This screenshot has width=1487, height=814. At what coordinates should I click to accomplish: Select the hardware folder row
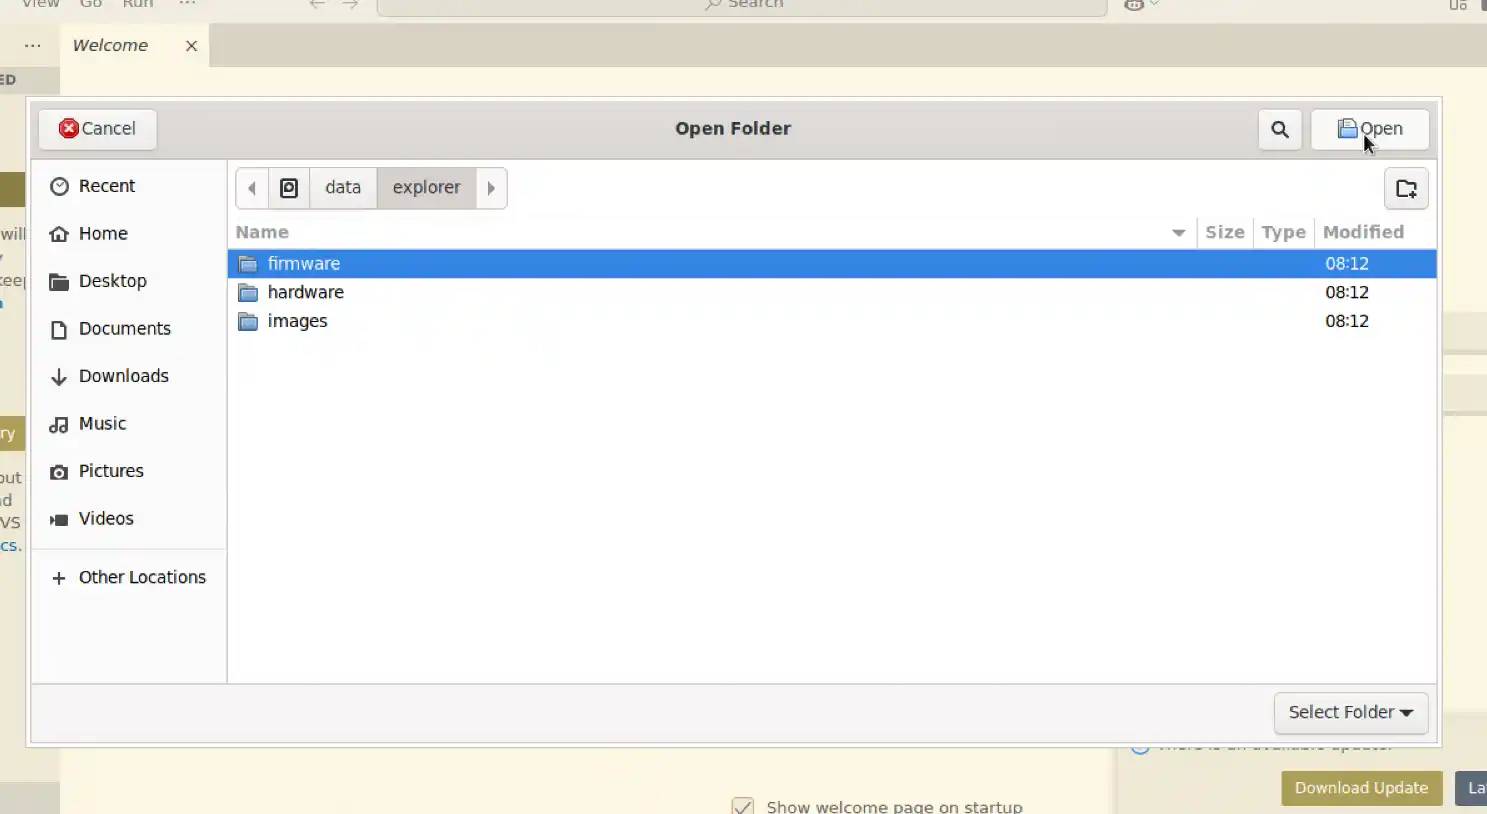tap(832, 292)
